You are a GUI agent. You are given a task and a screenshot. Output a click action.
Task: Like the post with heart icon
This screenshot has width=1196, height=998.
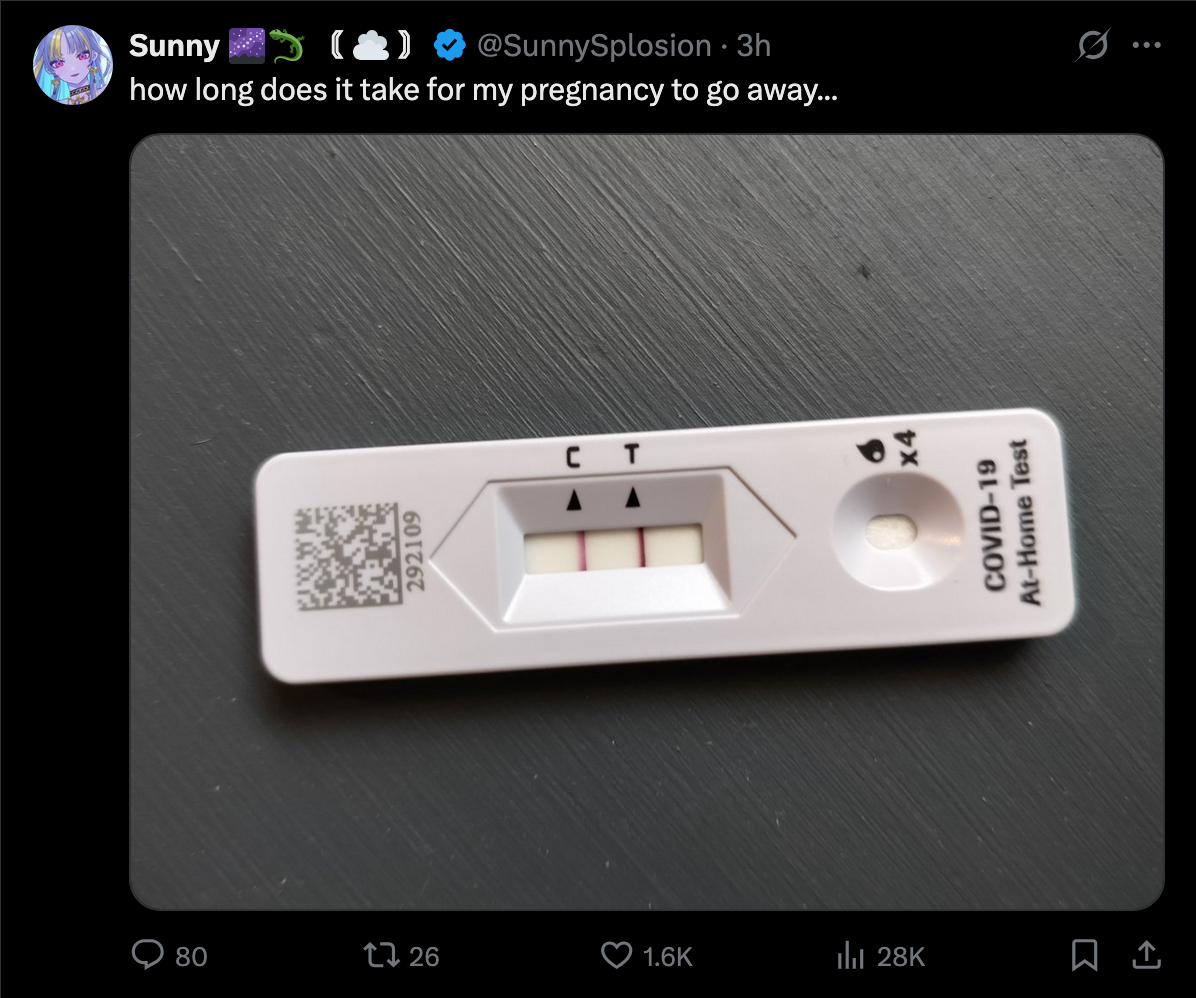(616, 956)
